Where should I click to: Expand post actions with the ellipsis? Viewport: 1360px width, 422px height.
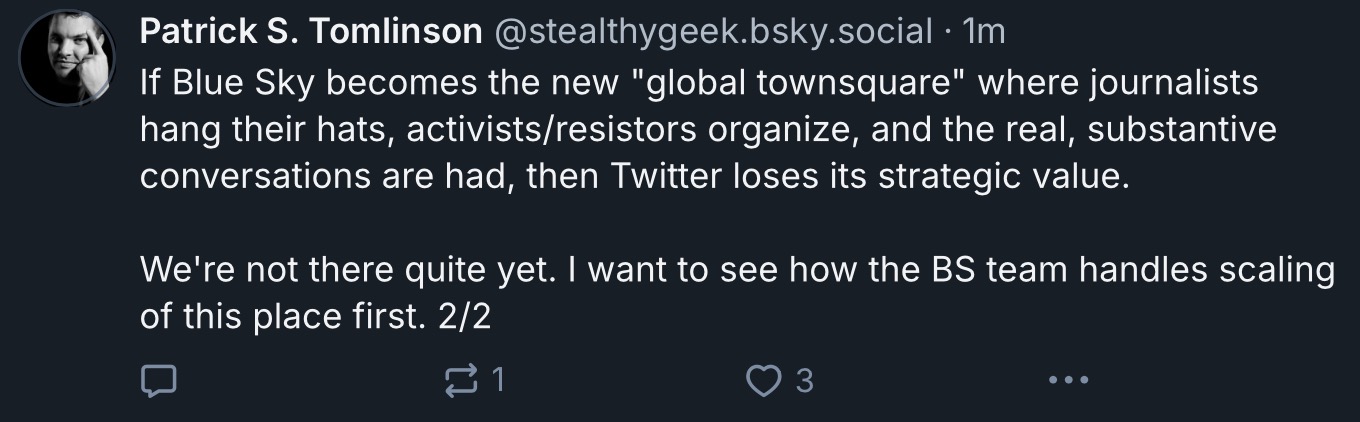1067,380
